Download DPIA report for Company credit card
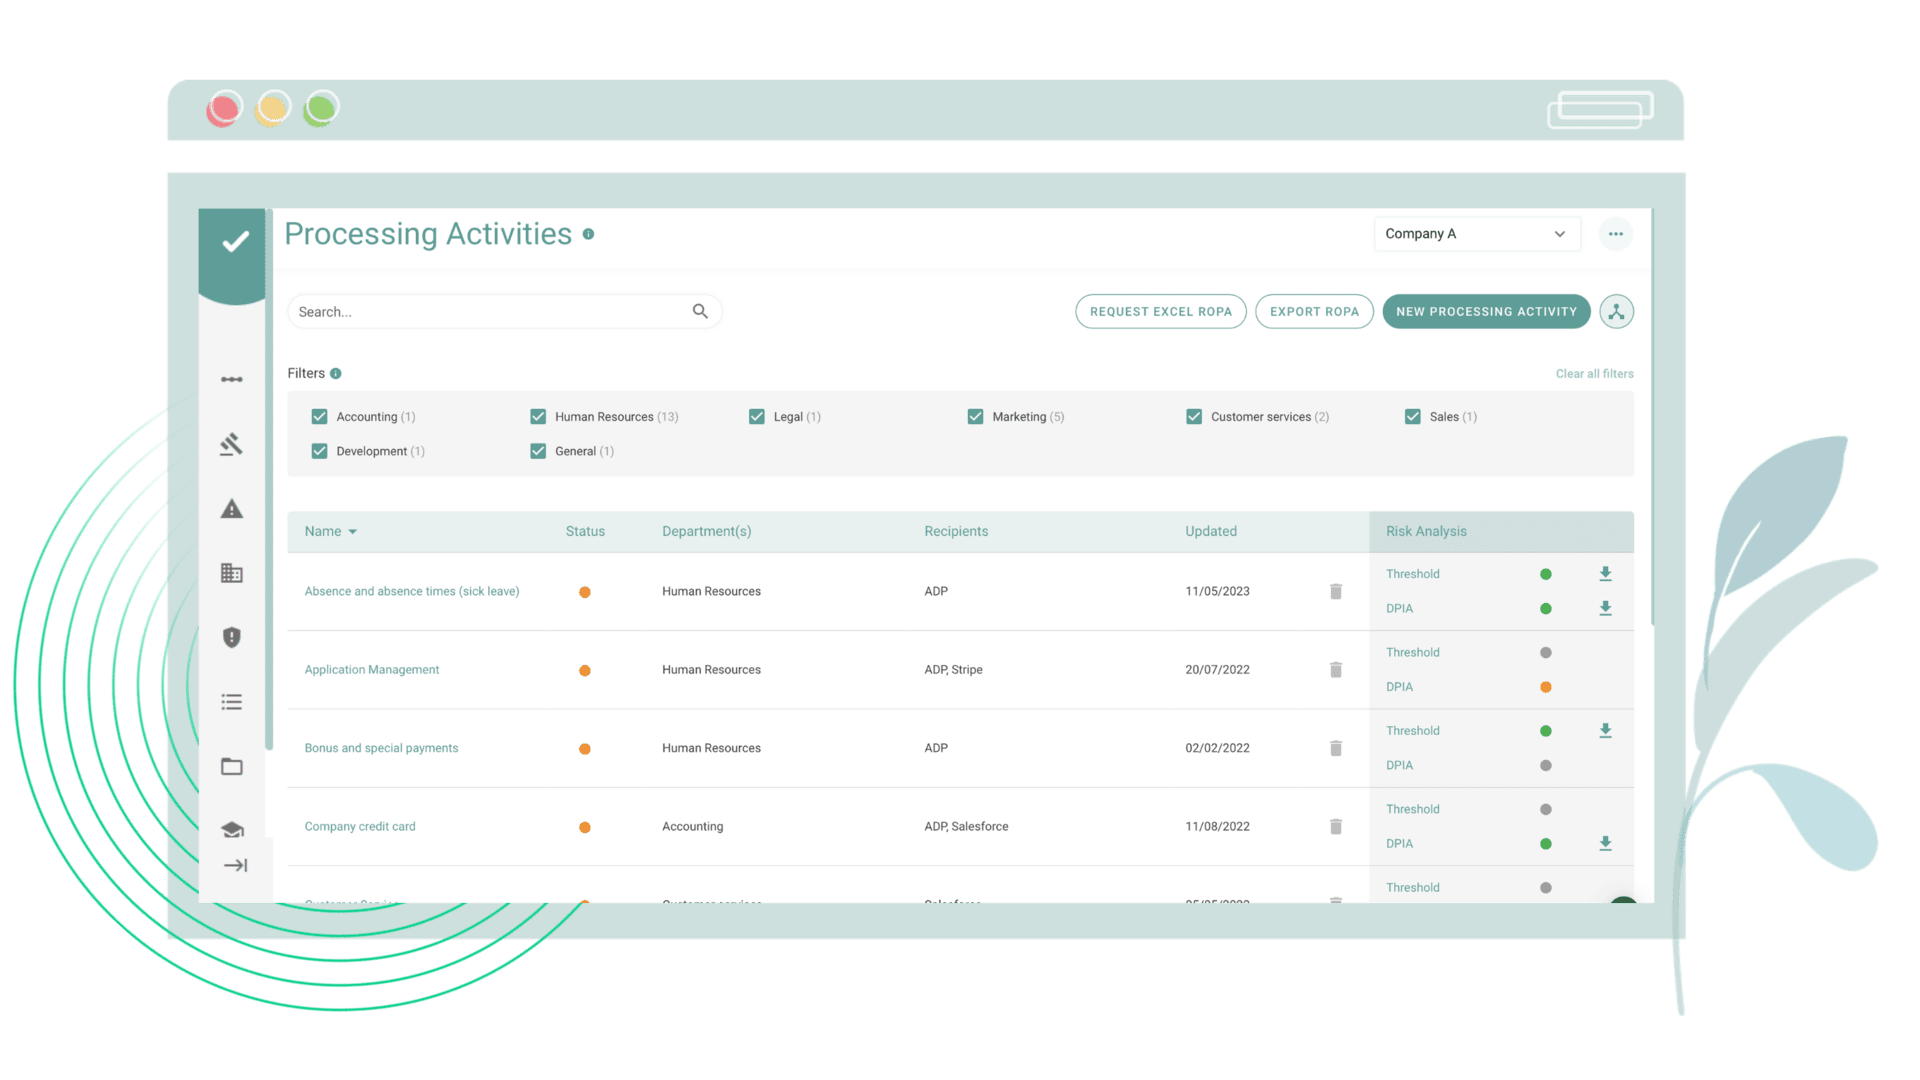This screenshot has height=1080, width=1920. click(1605, 843)
